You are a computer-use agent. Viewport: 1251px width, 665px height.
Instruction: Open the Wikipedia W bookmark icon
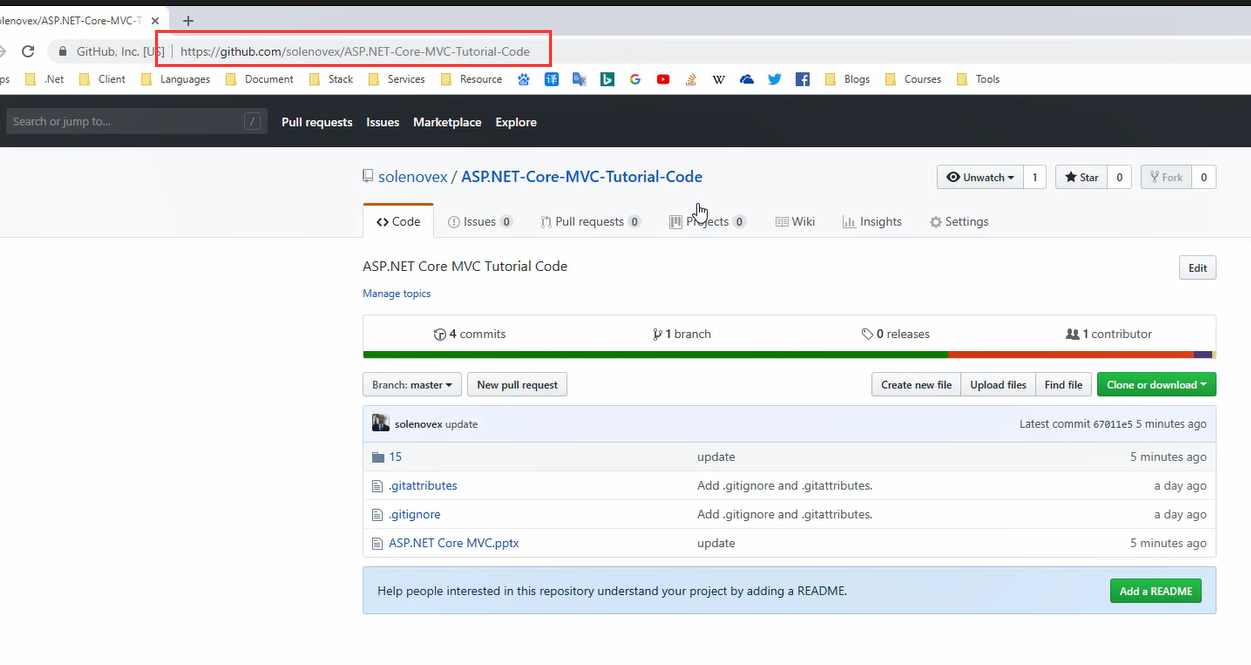click(x=719, y=79)
